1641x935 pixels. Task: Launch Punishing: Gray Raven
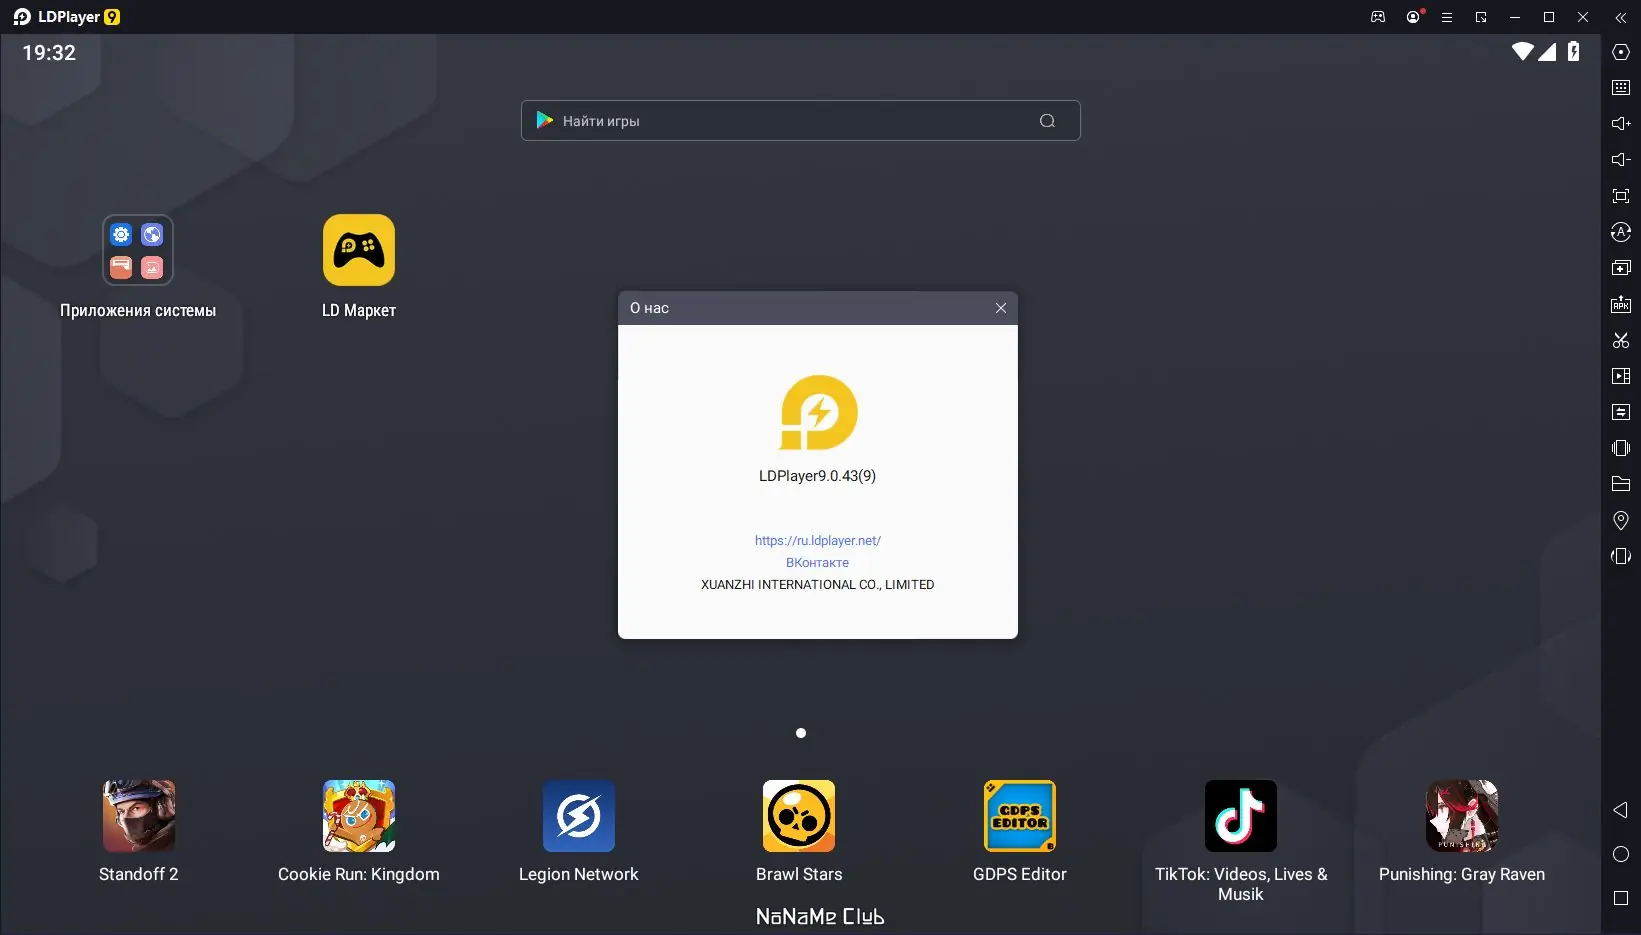tap(1462, 816)
